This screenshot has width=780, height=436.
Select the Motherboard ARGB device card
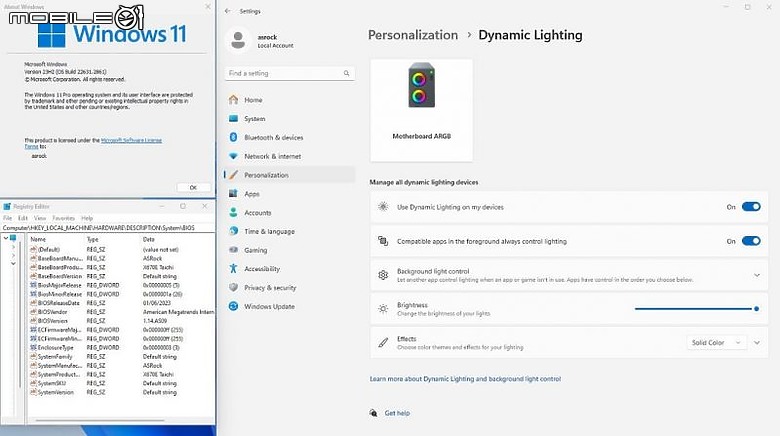[421, 110]
